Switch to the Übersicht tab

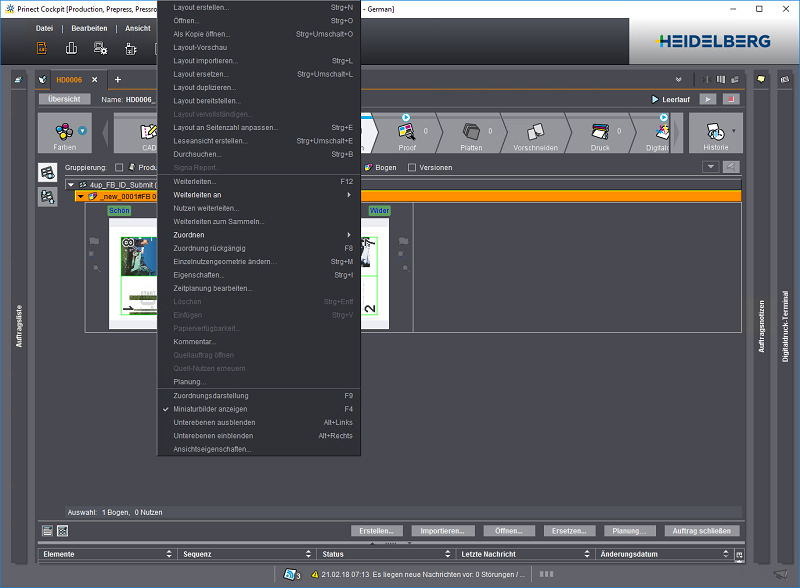[x=65, y=99]
